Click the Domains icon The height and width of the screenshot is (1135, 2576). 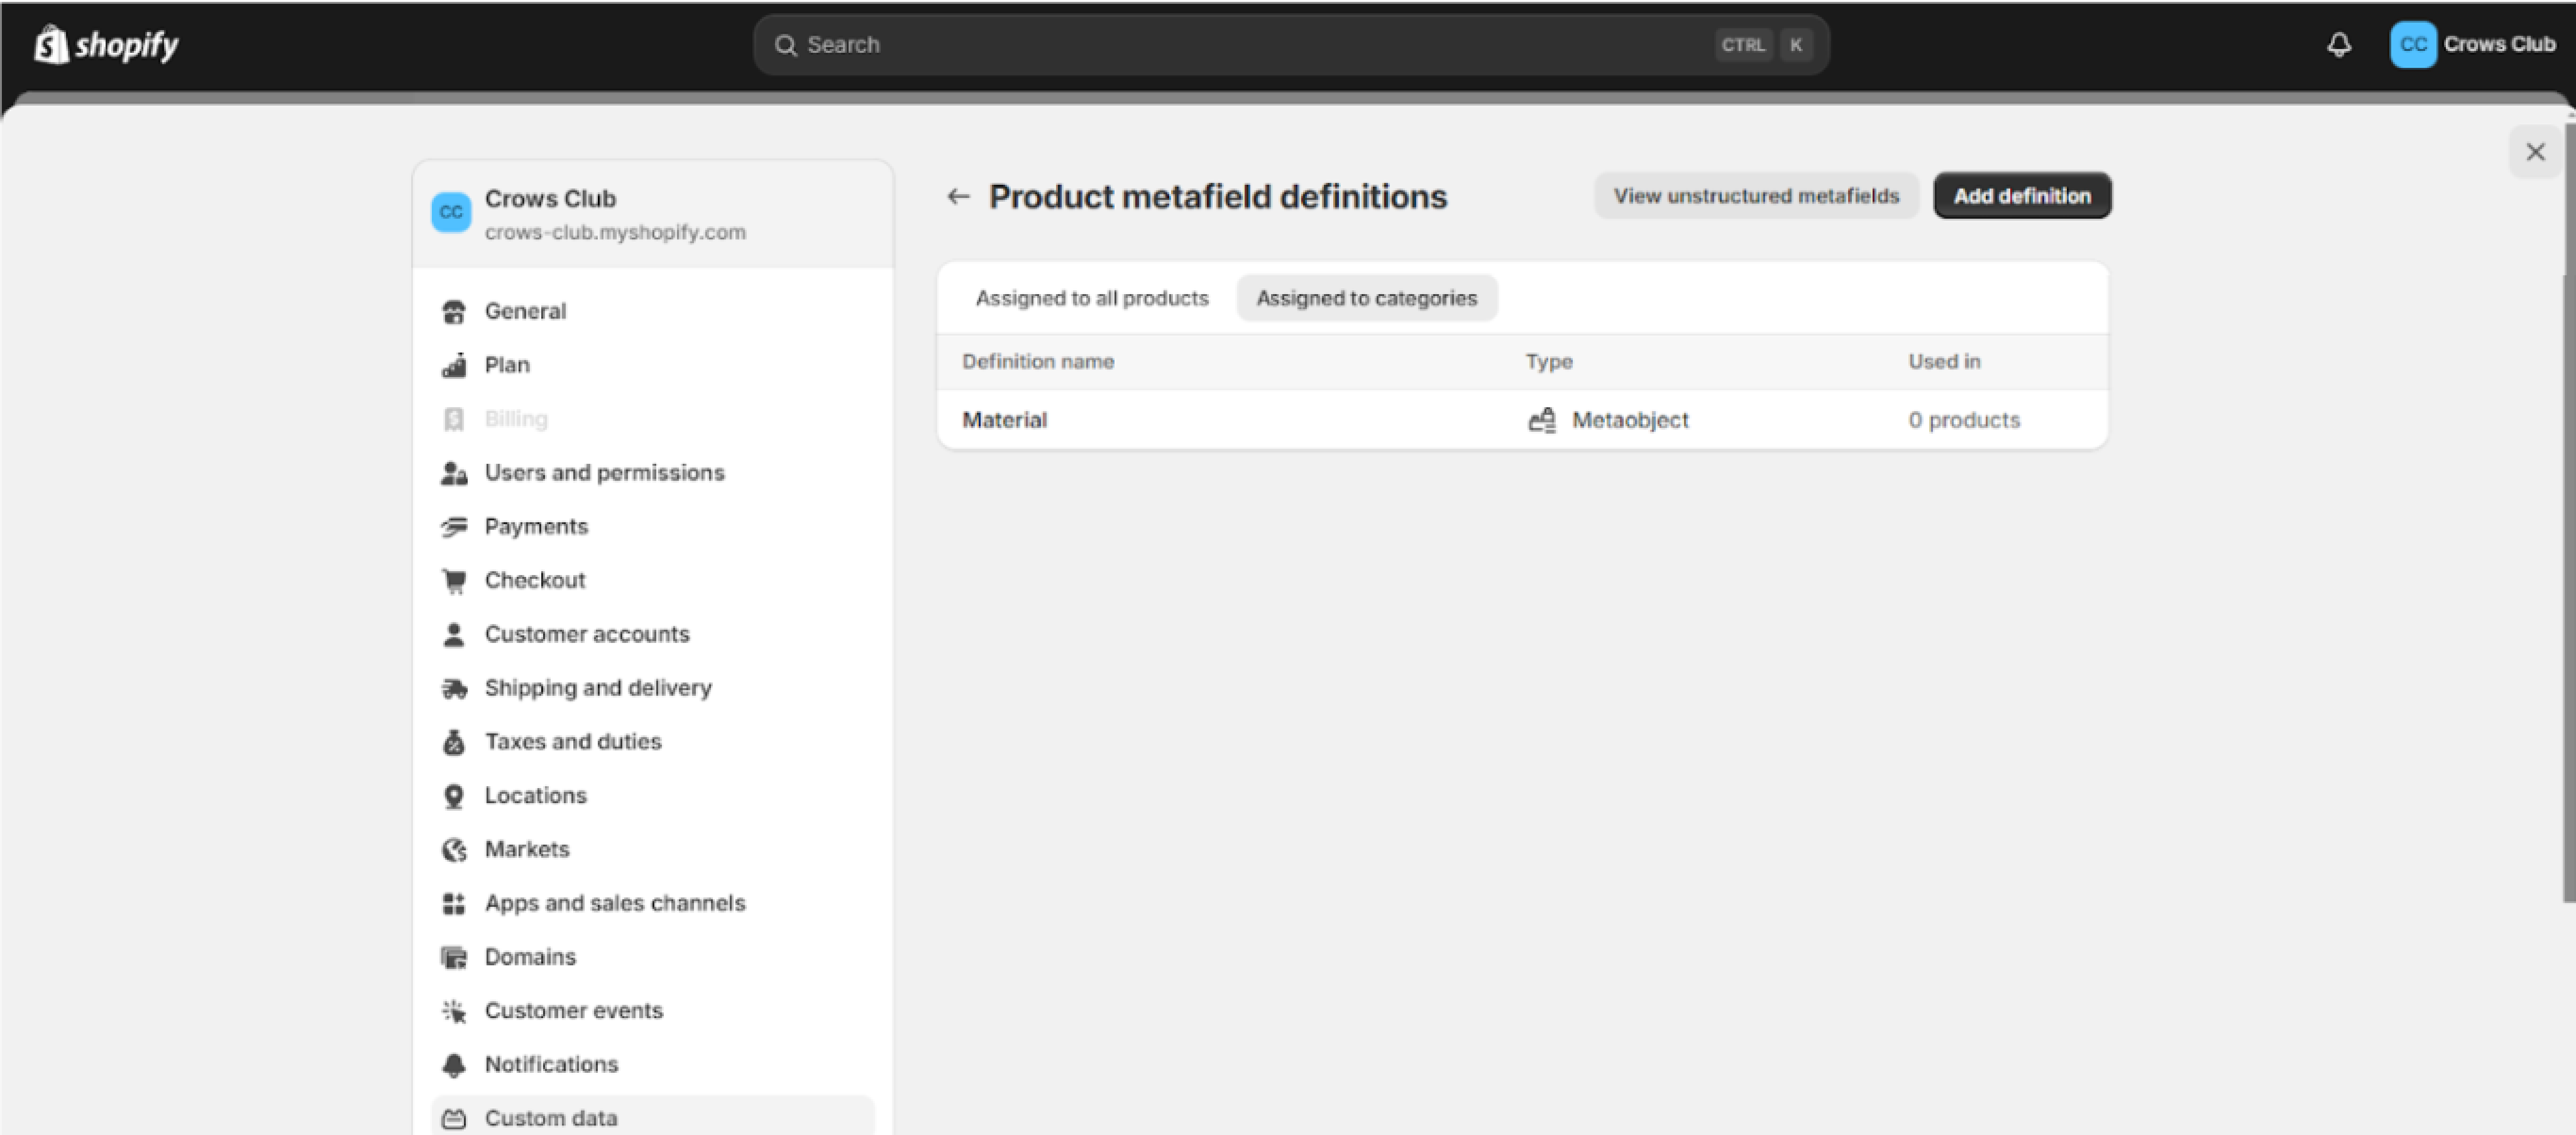(x=454, y=958)
